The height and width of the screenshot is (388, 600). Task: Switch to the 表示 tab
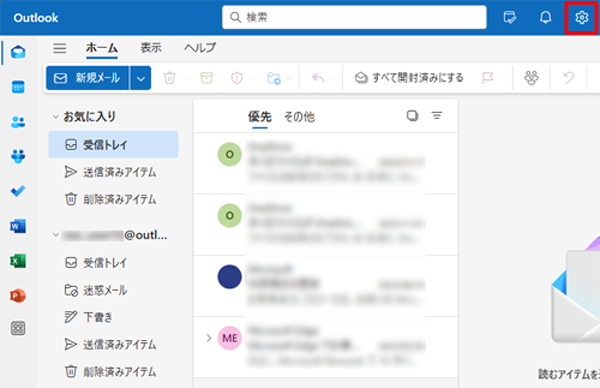point(151,48)
